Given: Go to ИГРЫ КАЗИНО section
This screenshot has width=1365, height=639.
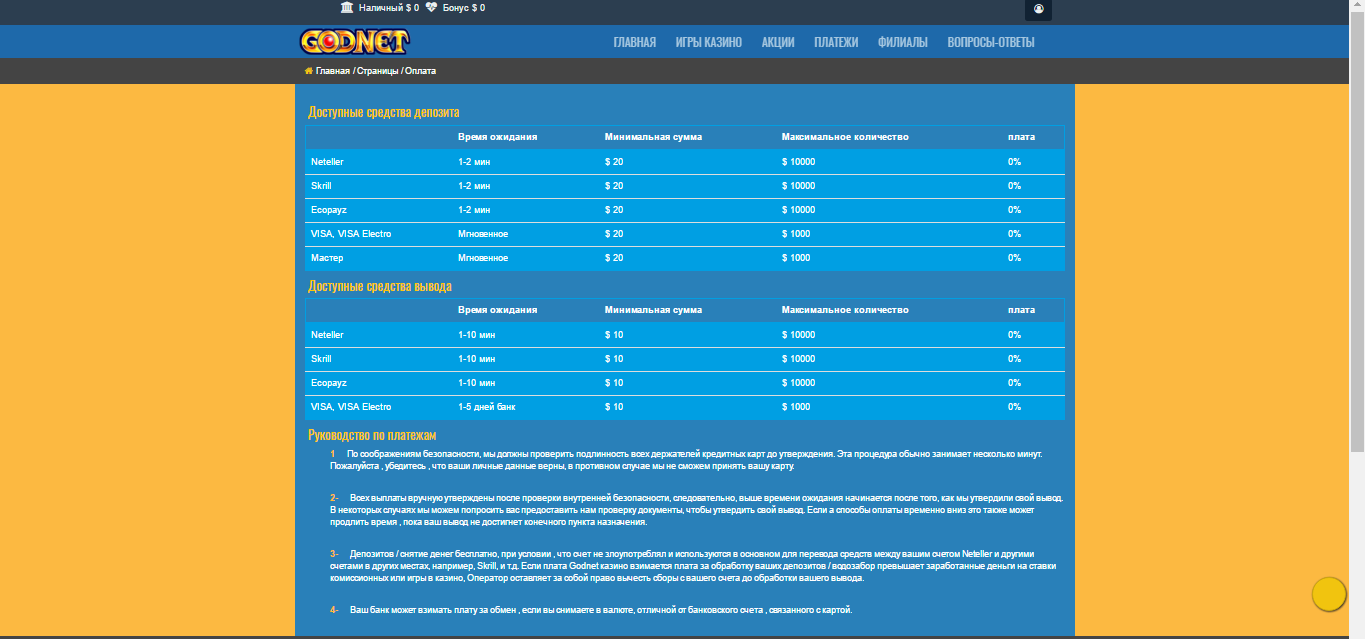Looking at the screenshot, I should 708,42.
